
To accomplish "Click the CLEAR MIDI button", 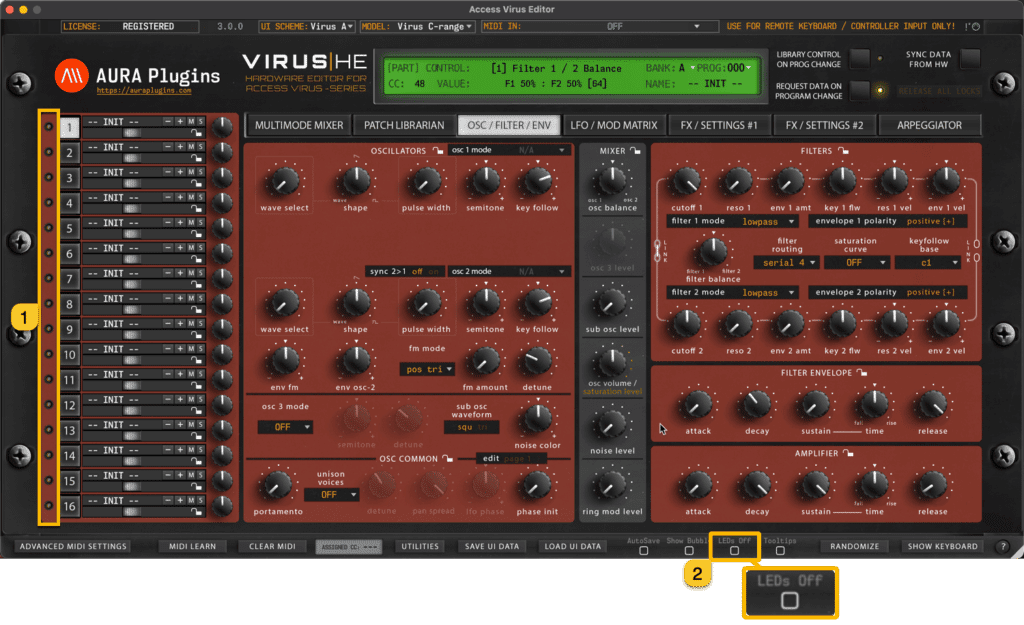I will click(272, 547).
